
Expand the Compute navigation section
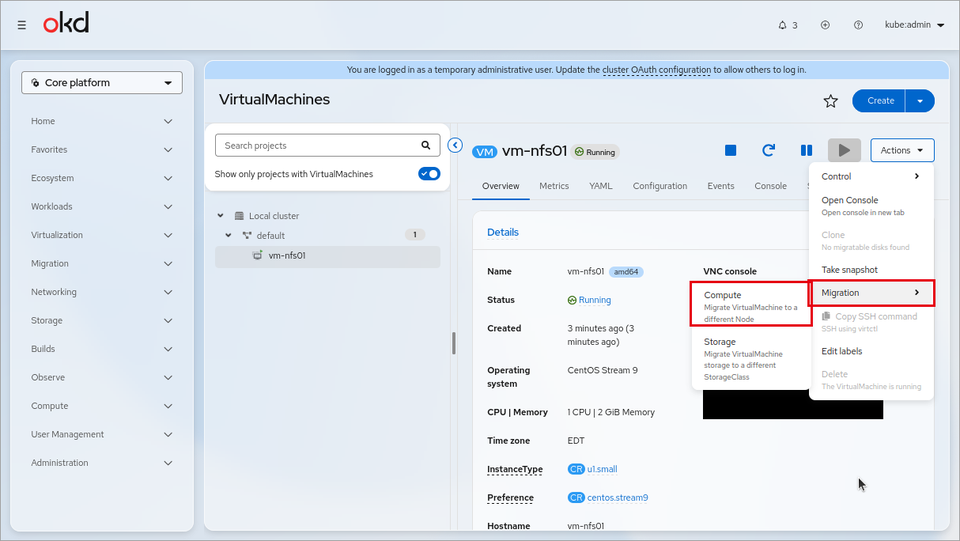click(102, 406)
